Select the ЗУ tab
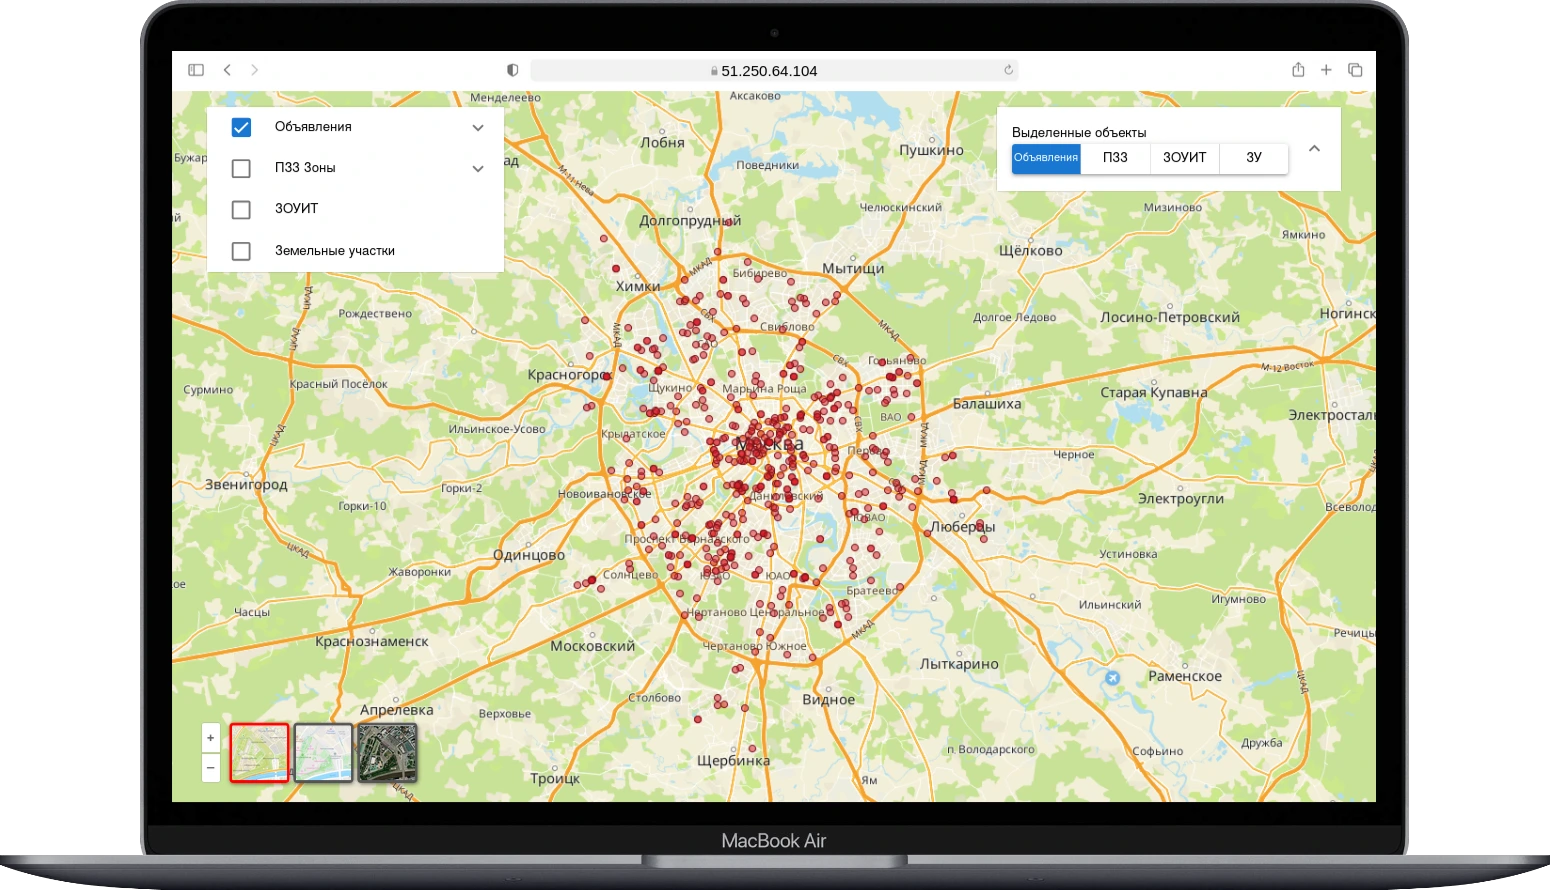Screen dimensions: 1550x890 click(1253, 158)
